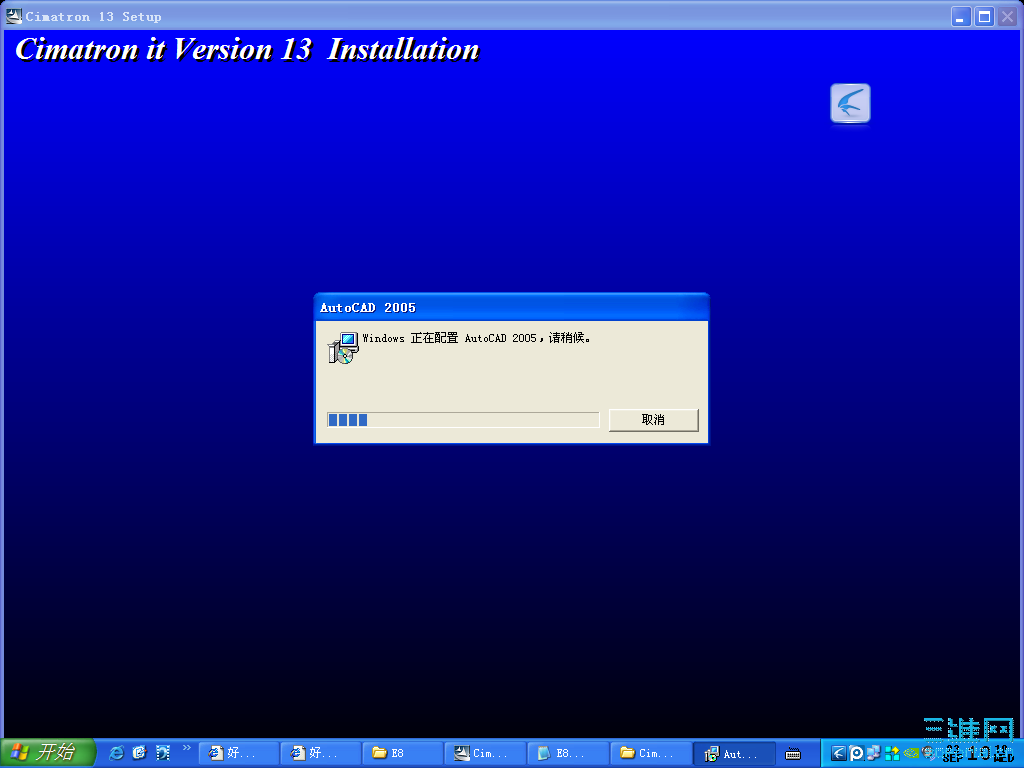Open the Cim... folder taskbar item
This screenshot has height=768, width=1024.
[650, 754]
